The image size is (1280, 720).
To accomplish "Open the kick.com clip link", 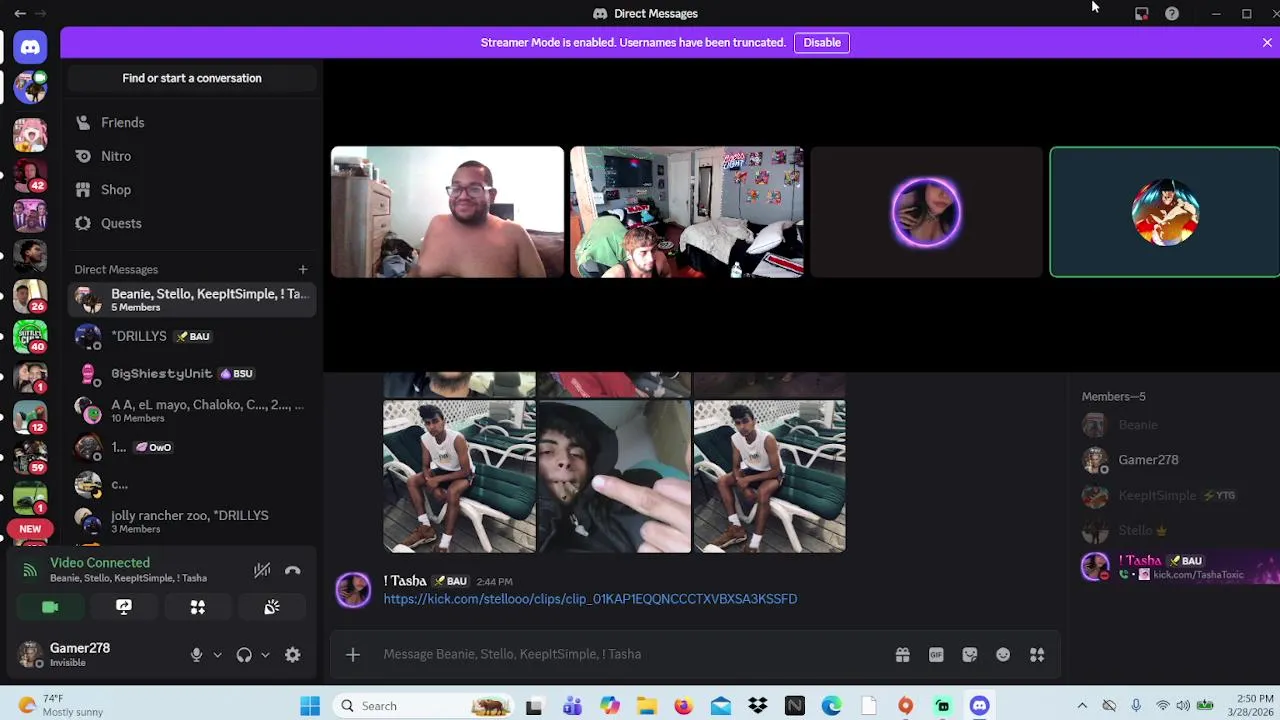I will pyautogui.click(x=590, y=599).
